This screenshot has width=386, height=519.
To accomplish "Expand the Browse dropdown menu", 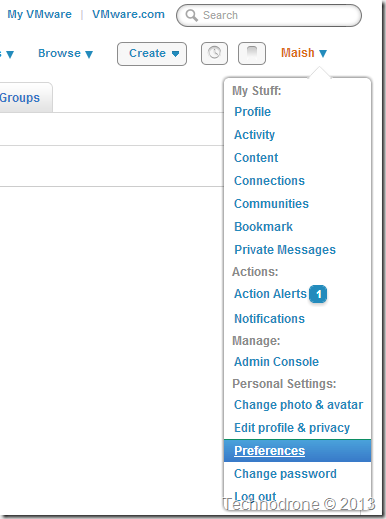I will [65, 53].
